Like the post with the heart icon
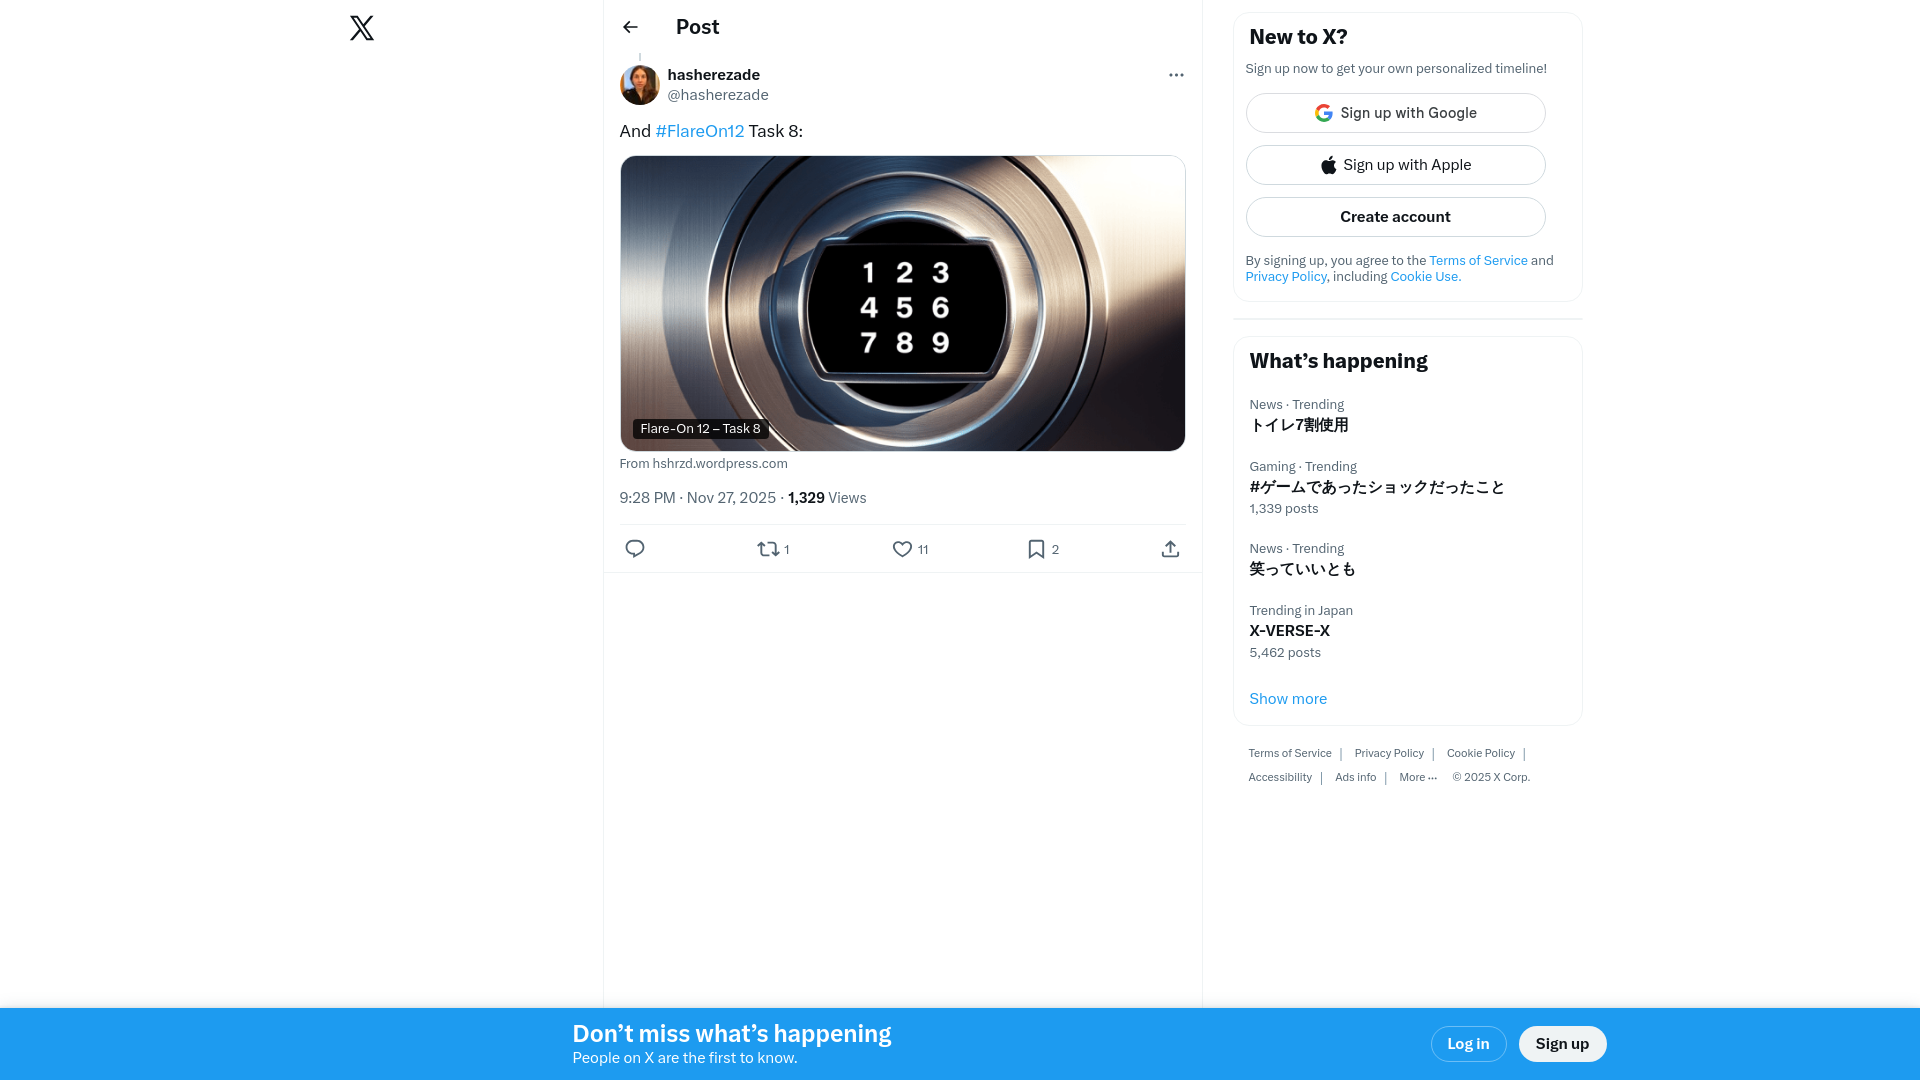This screenshot has width=1920, height=1080. coord(902,549)
